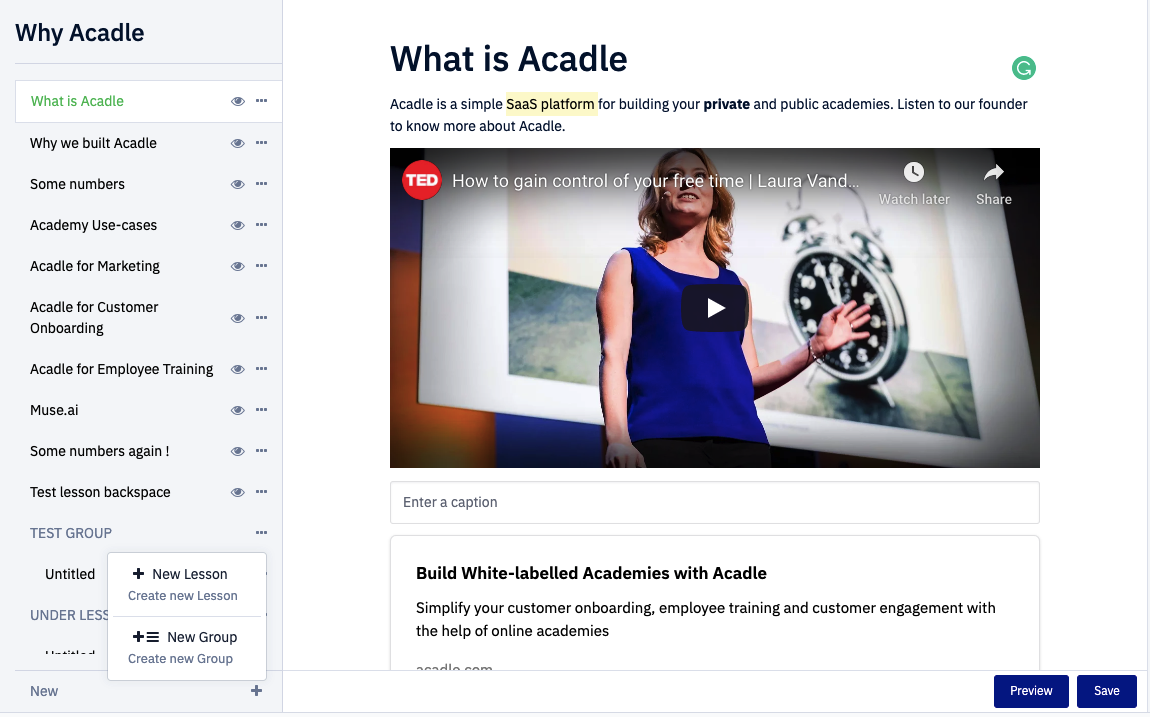The width and height of the screenshot is (1150, 717).
Task: Toggle visibility of Muse.ai lesson
Action: (238, 411)
